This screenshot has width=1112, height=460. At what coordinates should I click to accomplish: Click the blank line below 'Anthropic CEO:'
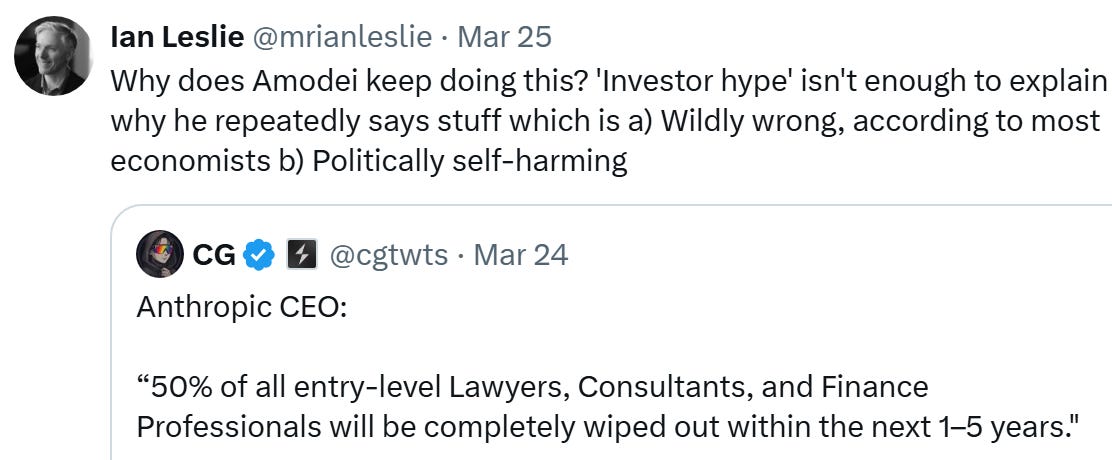pyautogui.click(x=400, y=346)
